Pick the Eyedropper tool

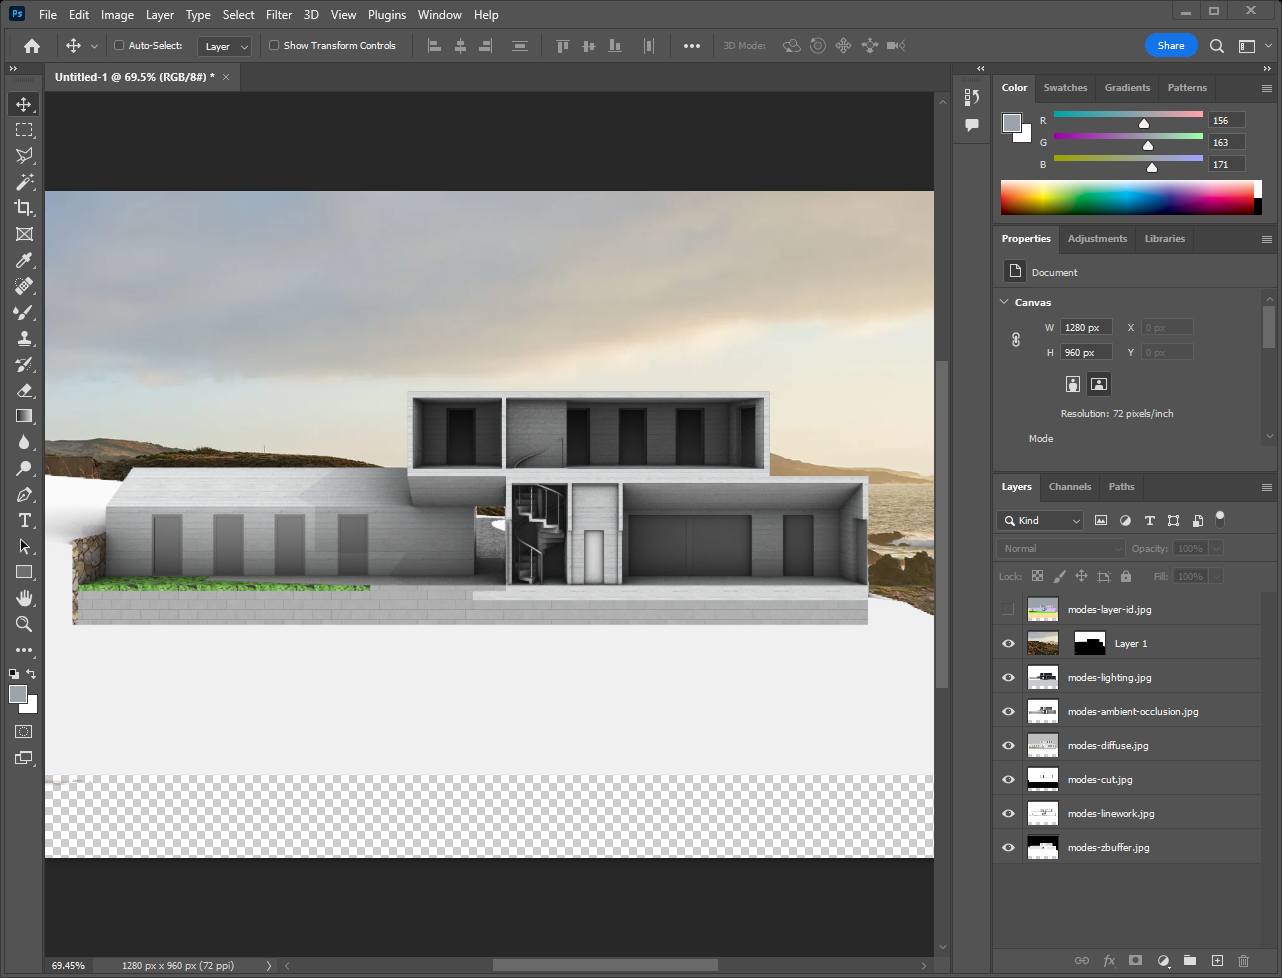tap(24, 260)
